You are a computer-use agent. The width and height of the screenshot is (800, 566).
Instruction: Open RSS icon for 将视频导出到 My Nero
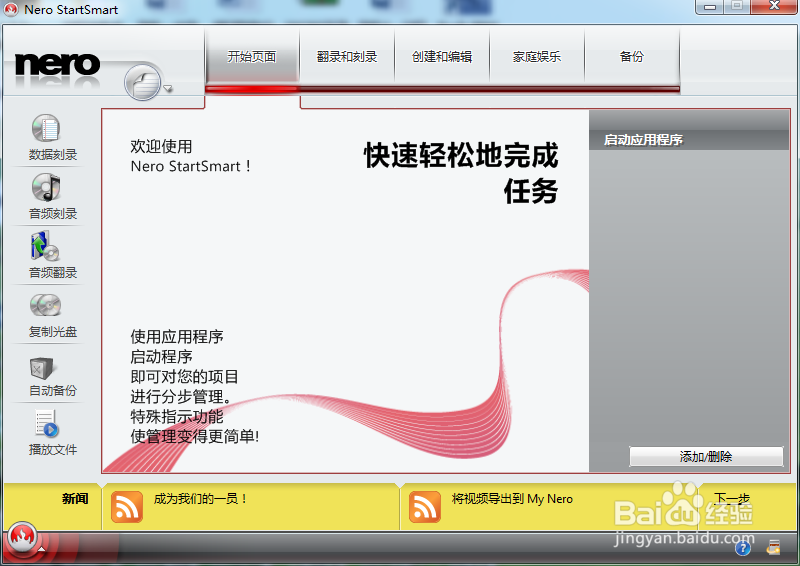pos(424,507)
